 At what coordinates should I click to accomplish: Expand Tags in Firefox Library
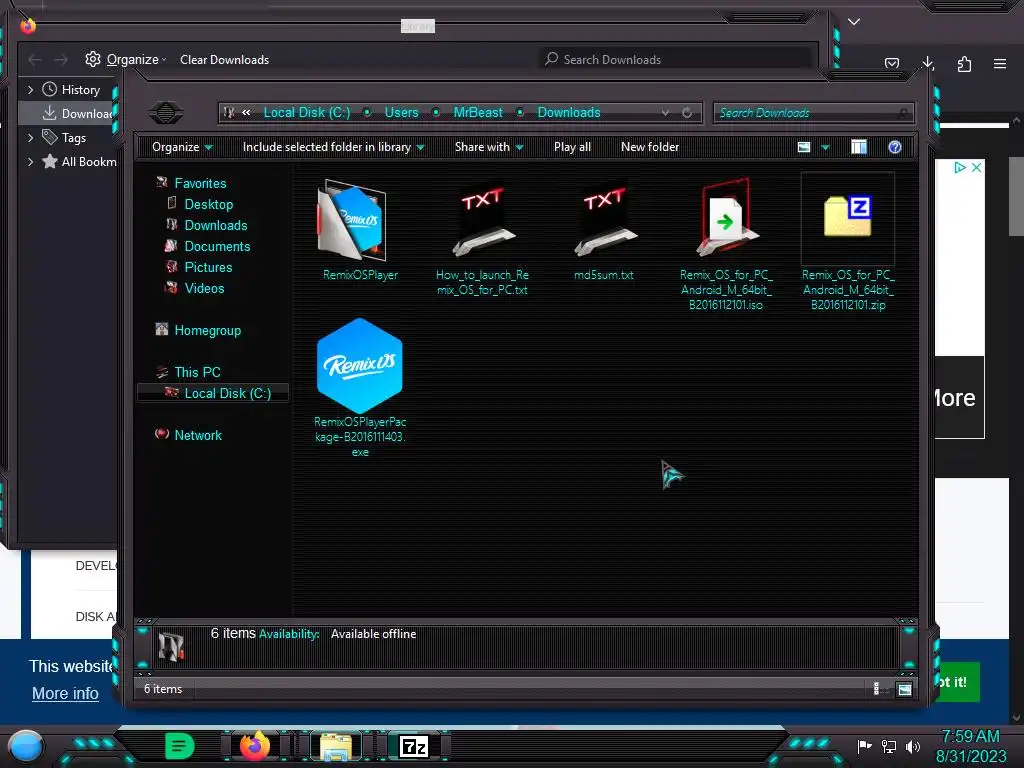point(30,138)
